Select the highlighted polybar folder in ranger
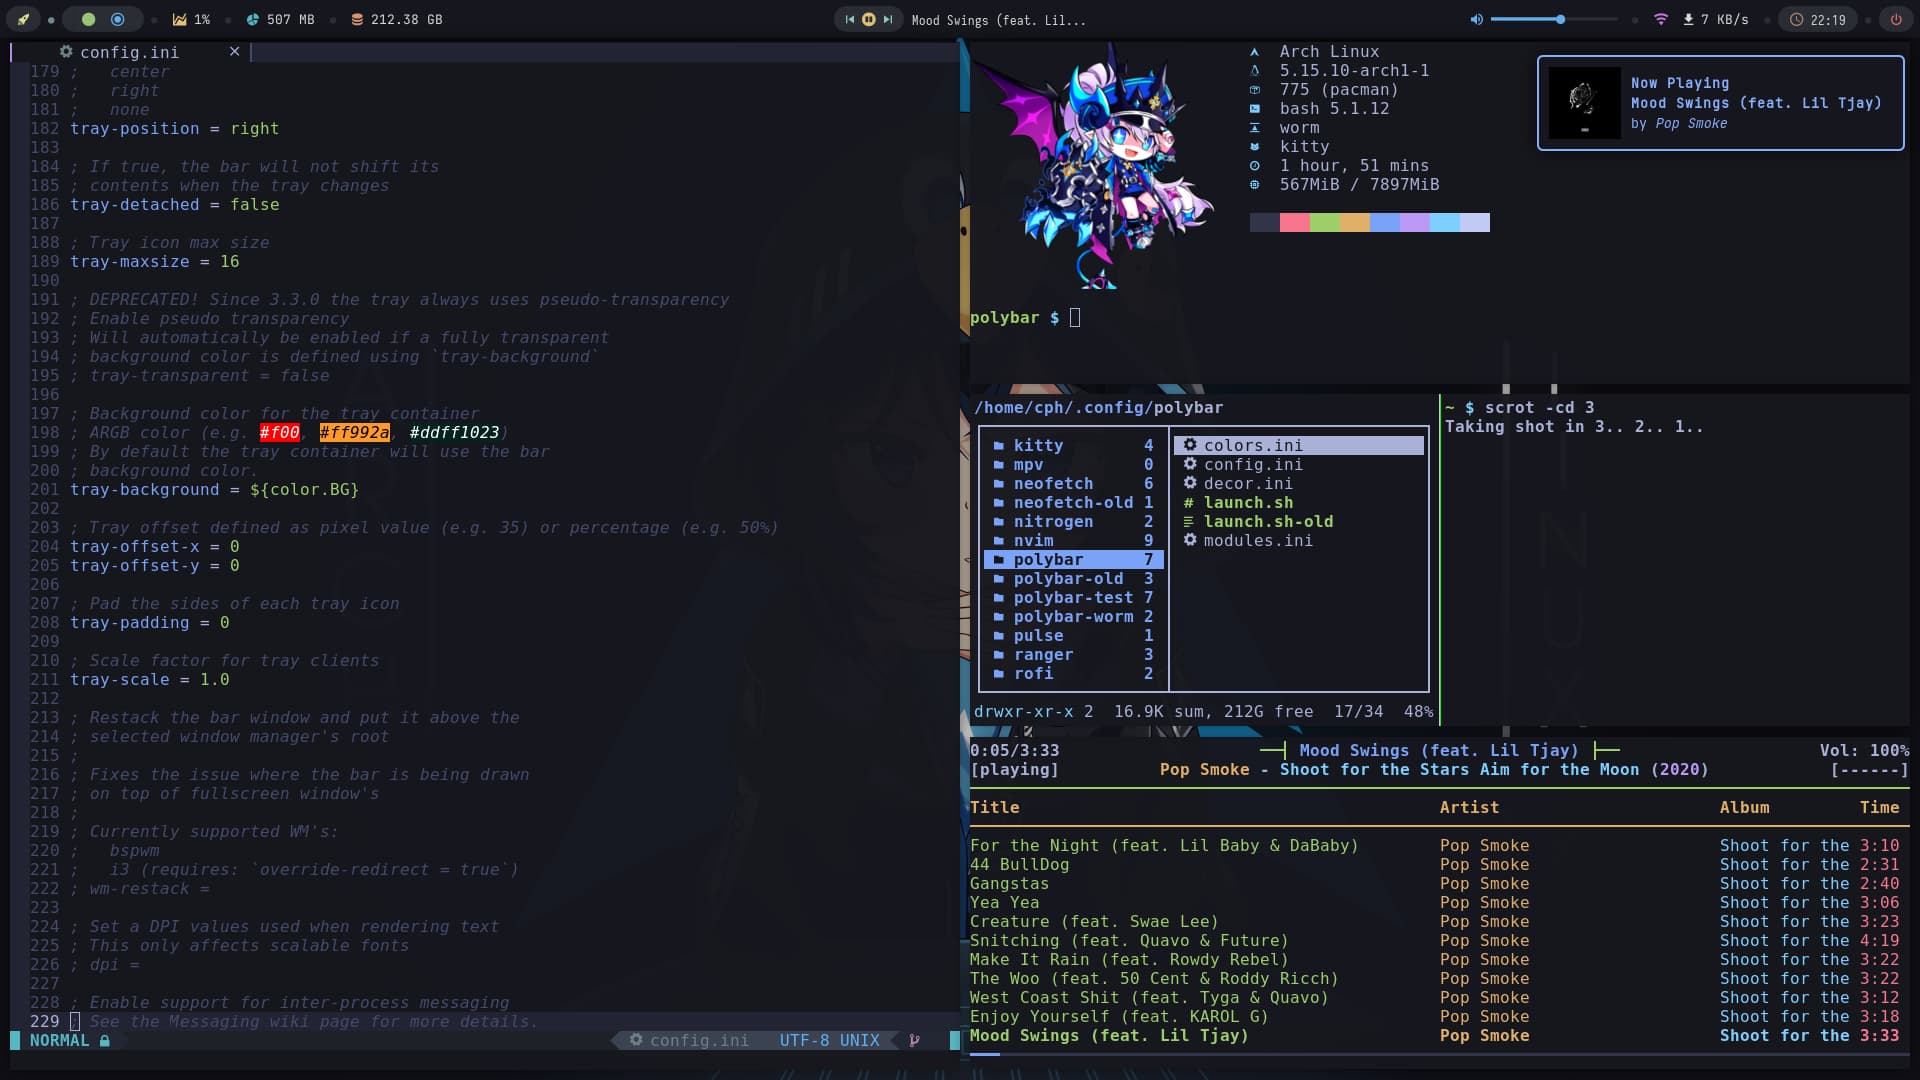Viewport: 1920px width, 1080px height. [1073, 559]
